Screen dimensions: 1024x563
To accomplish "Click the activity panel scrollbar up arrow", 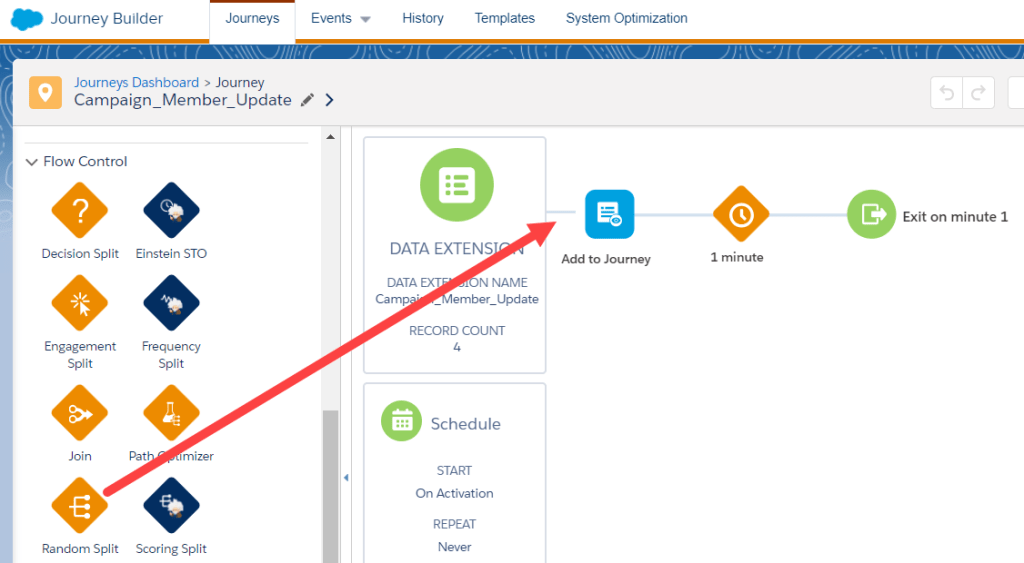I will pyautogui.click(x=330, y=137).
